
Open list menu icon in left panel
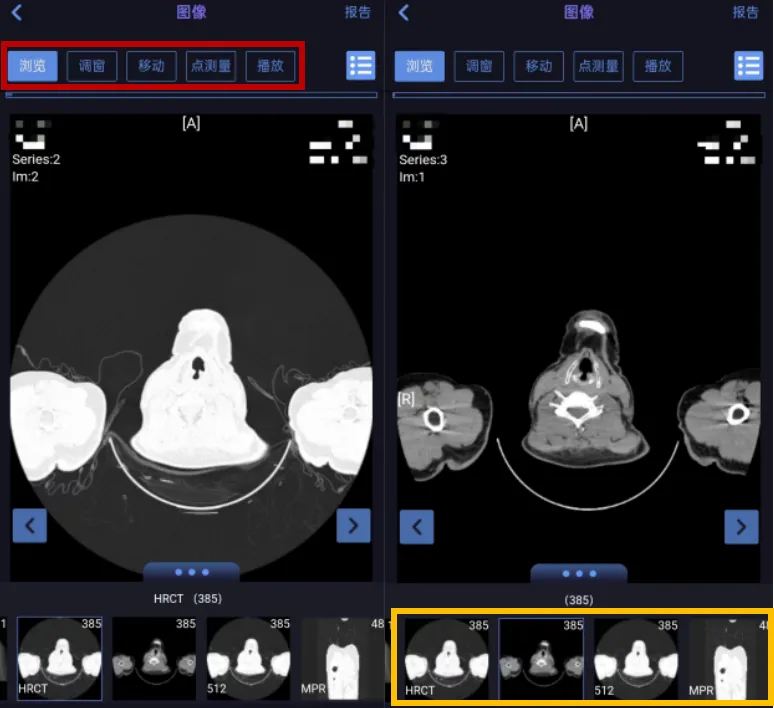pos(361,66)
